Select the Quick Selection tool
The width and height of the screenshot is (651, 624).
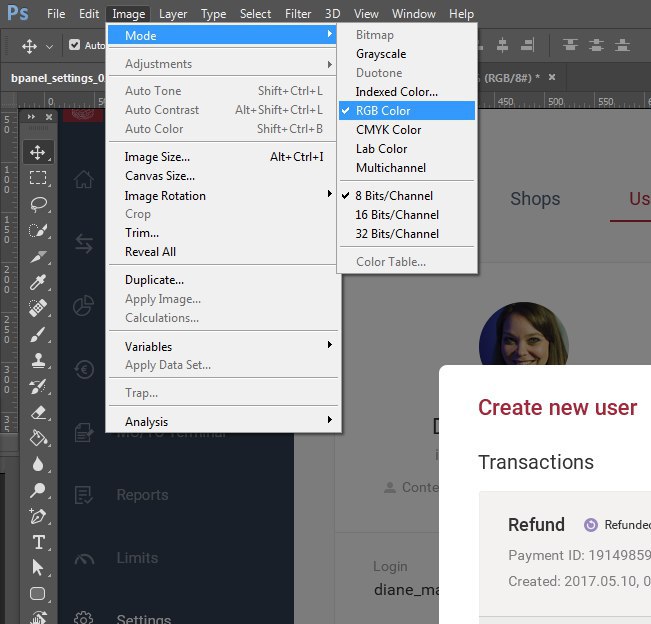click(38, 230)
